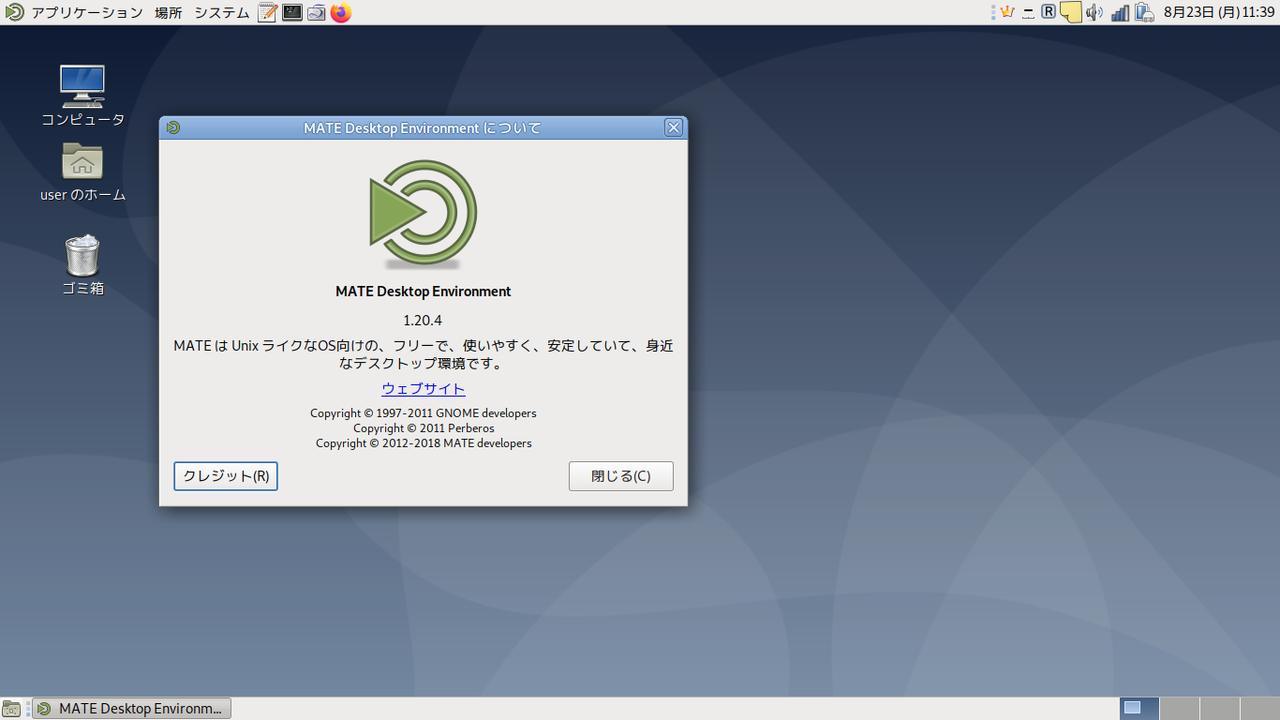Open the volume speaker applet

pos(1095,13)
